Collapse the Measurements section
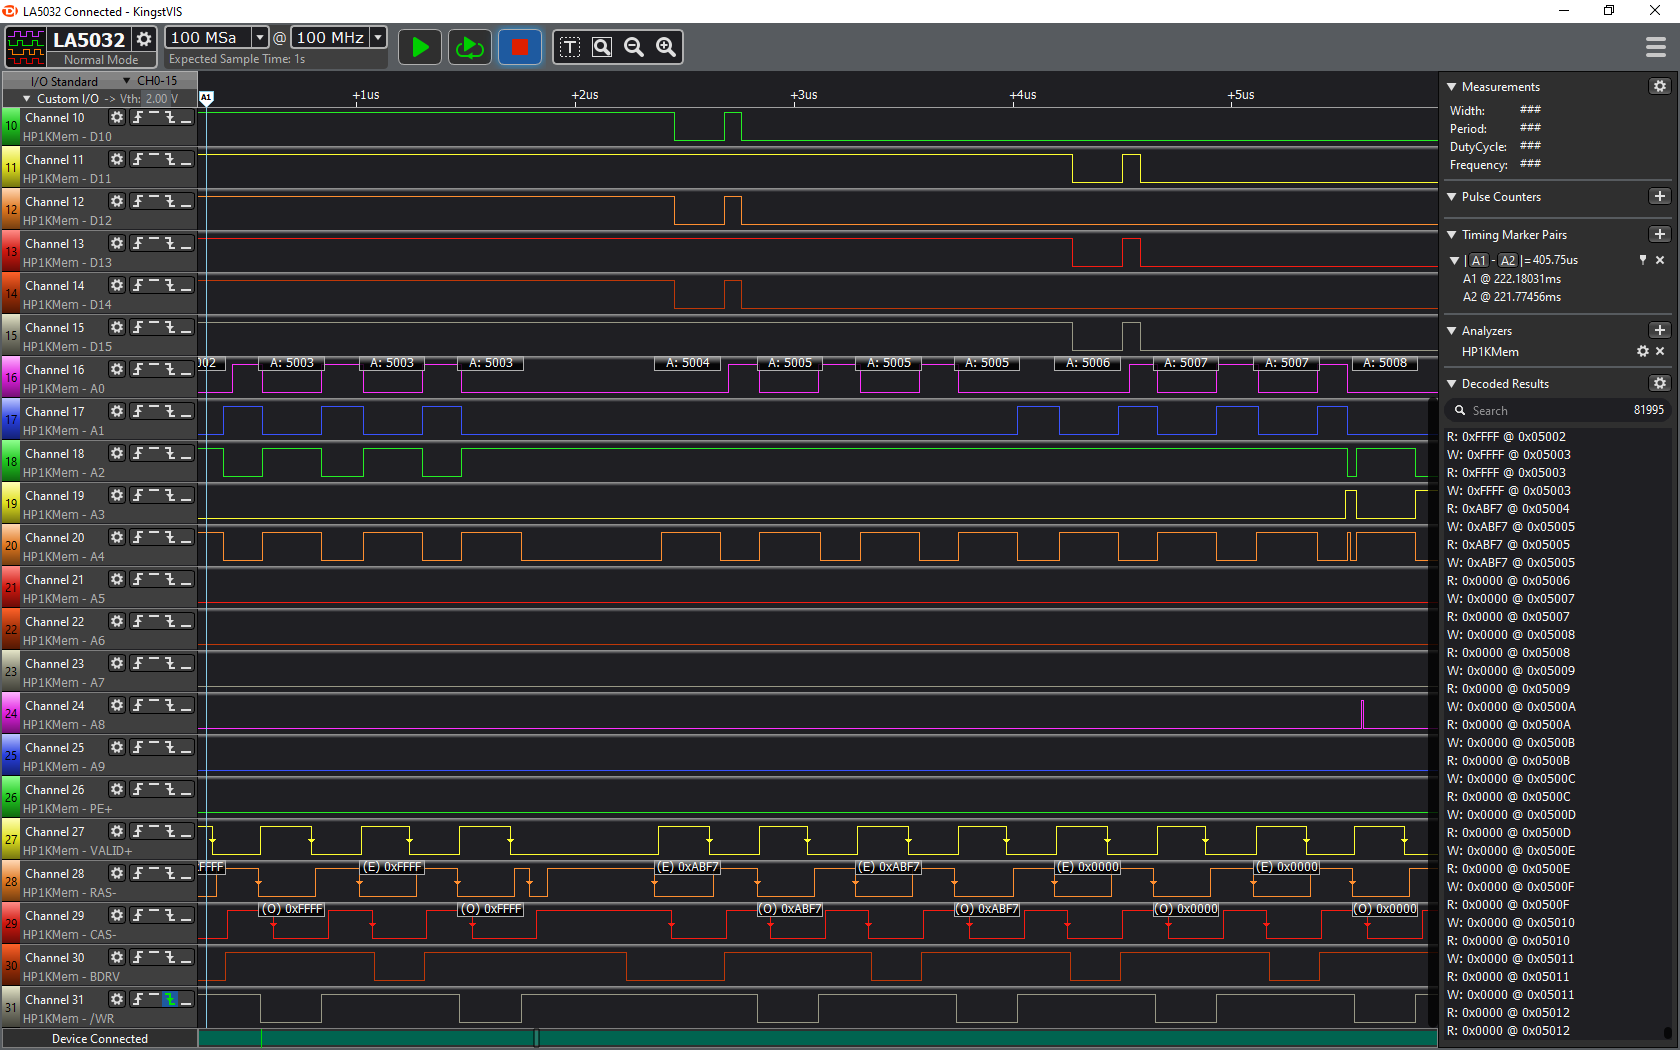Image resolution: width=1680 pixels, height=1050 pixels. [1452, 87]
